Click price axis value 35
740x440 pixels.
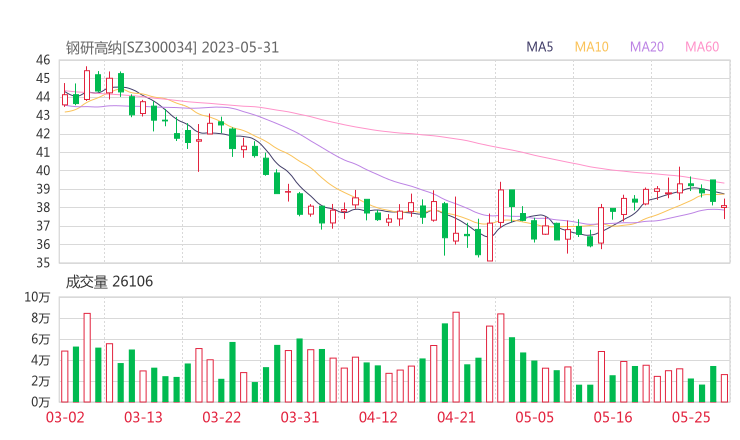pos(43,262)
